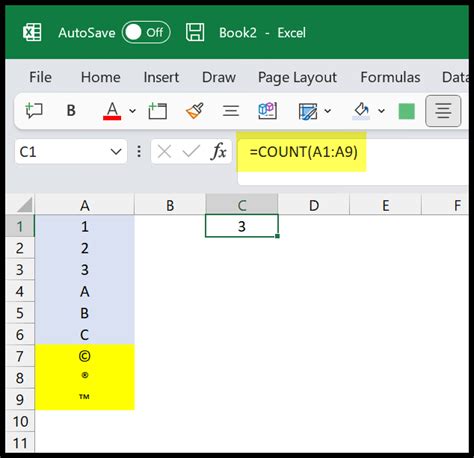Expand the font color dropdown arrow

[x=132, y=111]
